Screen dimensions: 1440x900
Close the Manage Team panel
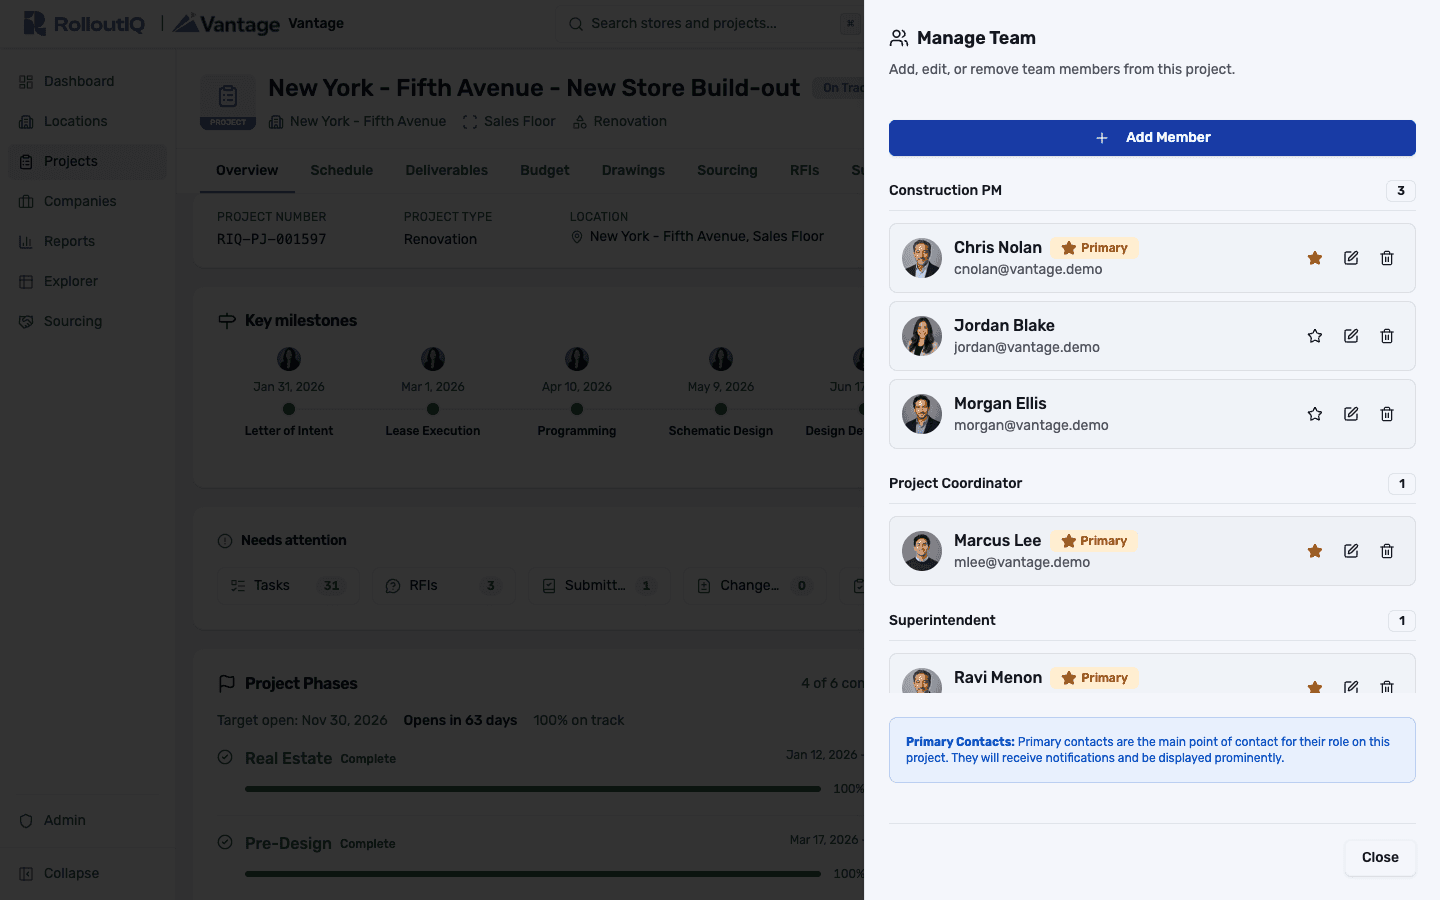[1380, 858]
